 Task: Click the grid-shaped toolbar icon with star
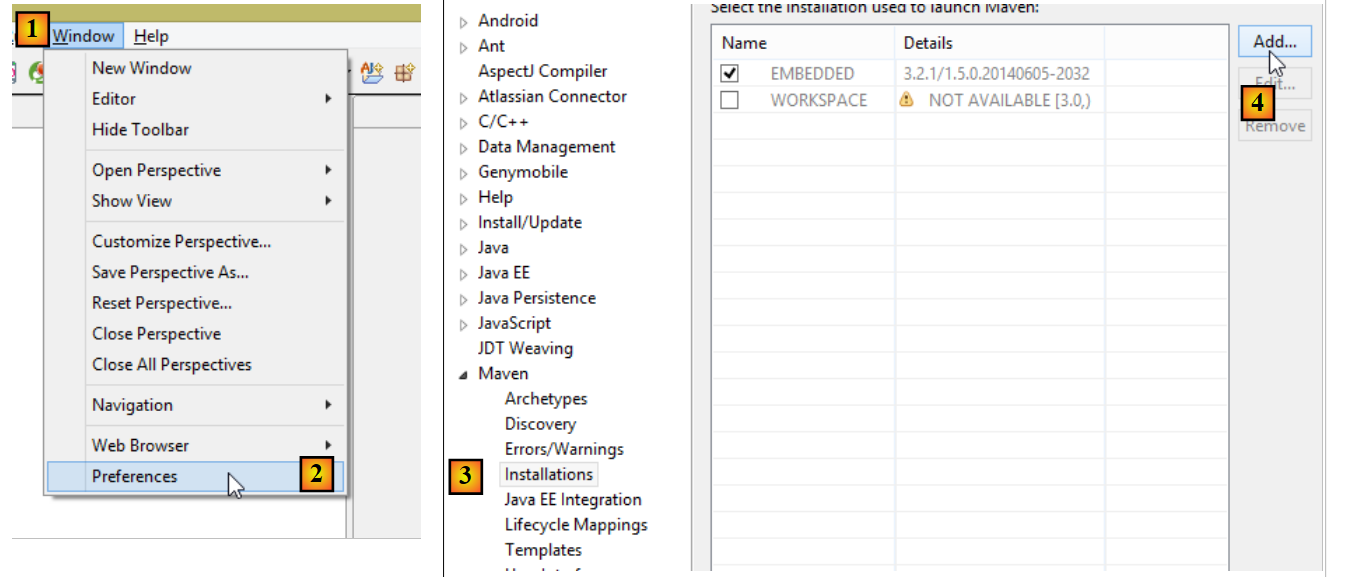pyautogui.click(x=404, y=72)
